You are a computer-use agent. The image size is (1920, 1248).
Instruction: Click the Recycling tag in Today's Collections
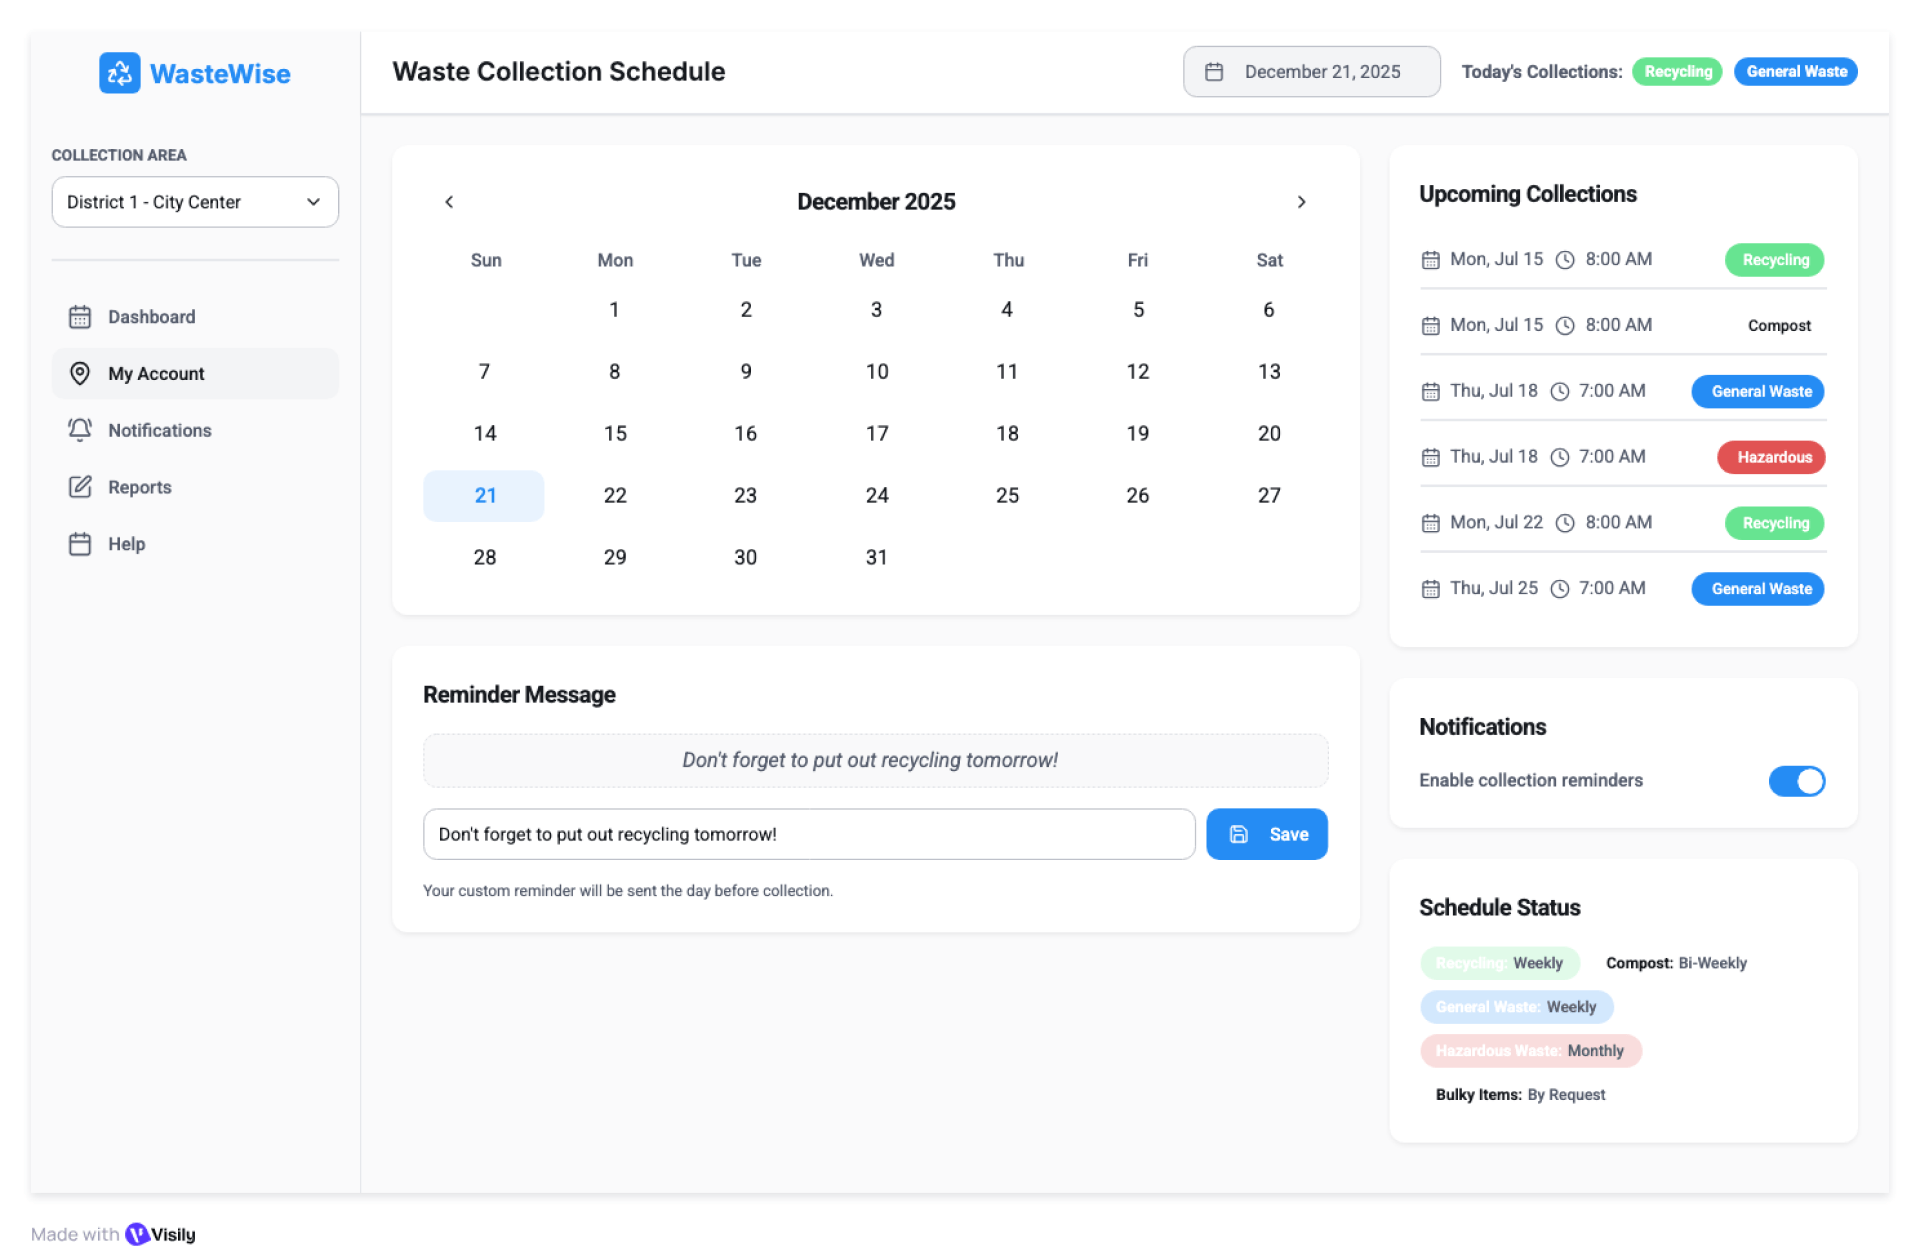click(x=1677, y=72)
